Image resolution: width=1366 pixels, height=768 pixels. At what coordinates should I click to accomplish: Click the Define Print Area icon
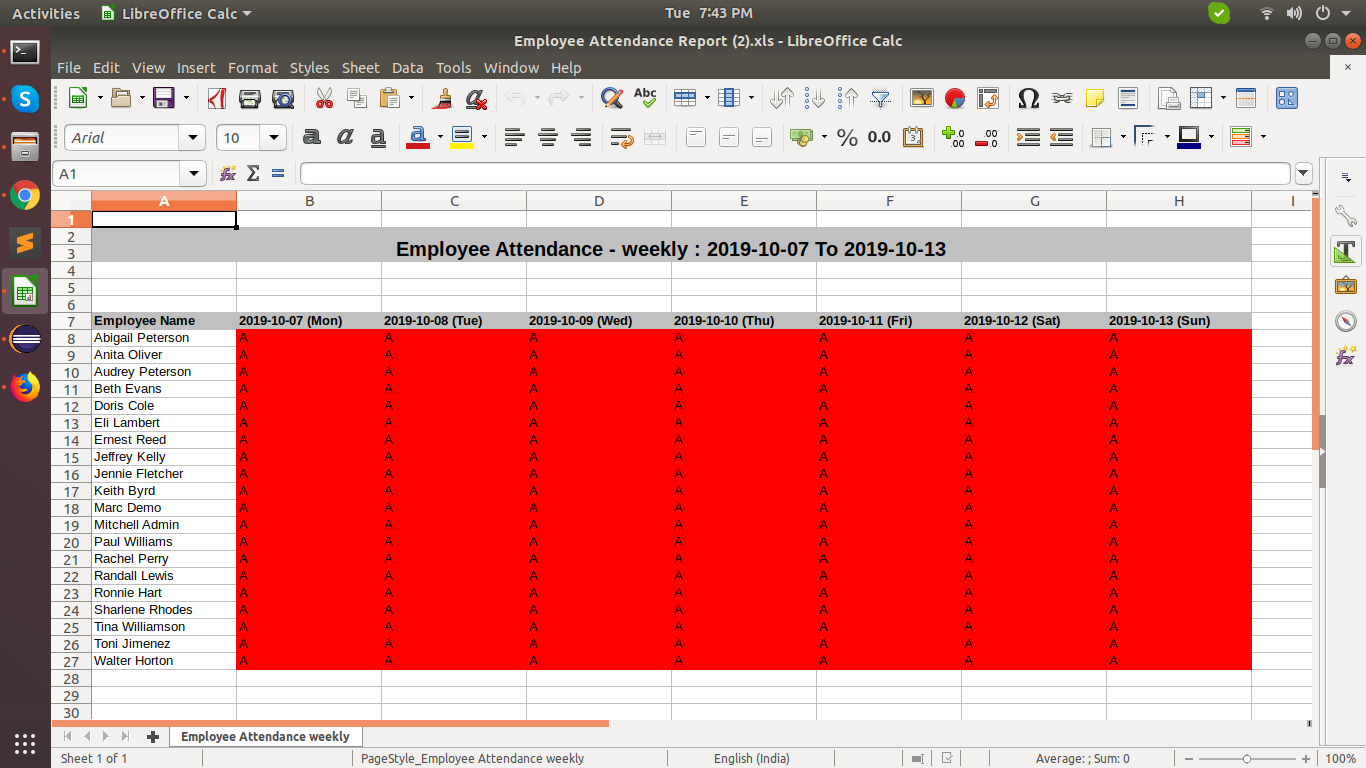pyautogui.click(x=1168, y=98)
